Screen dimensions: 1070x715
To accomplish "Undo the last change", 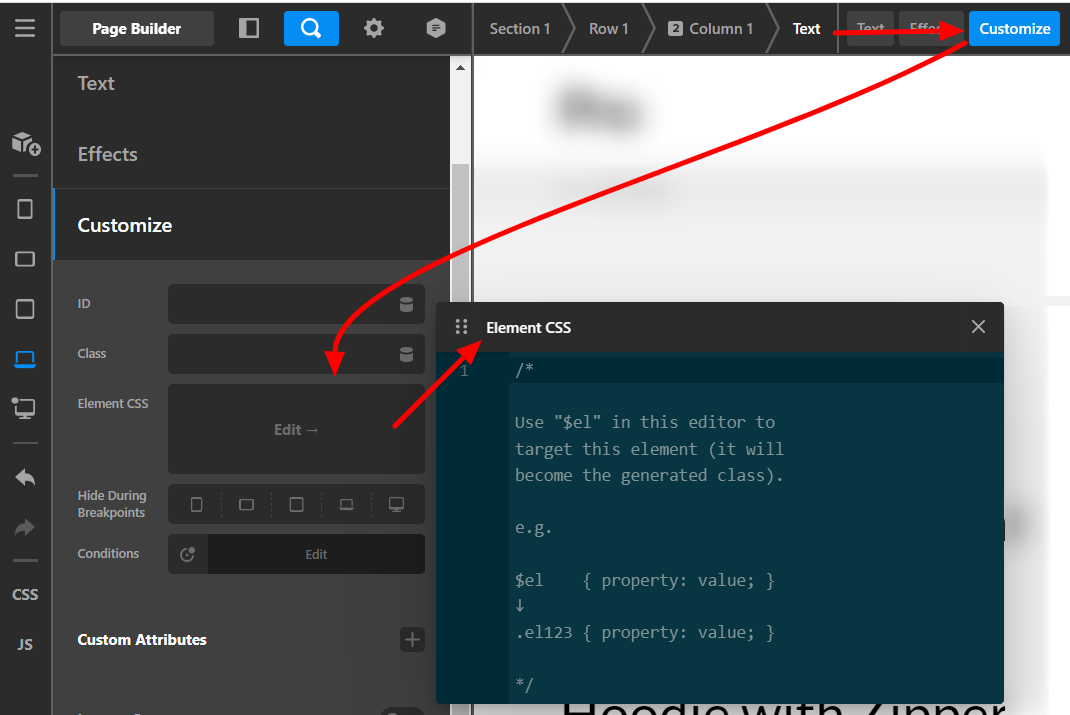I will click(25, 477).
